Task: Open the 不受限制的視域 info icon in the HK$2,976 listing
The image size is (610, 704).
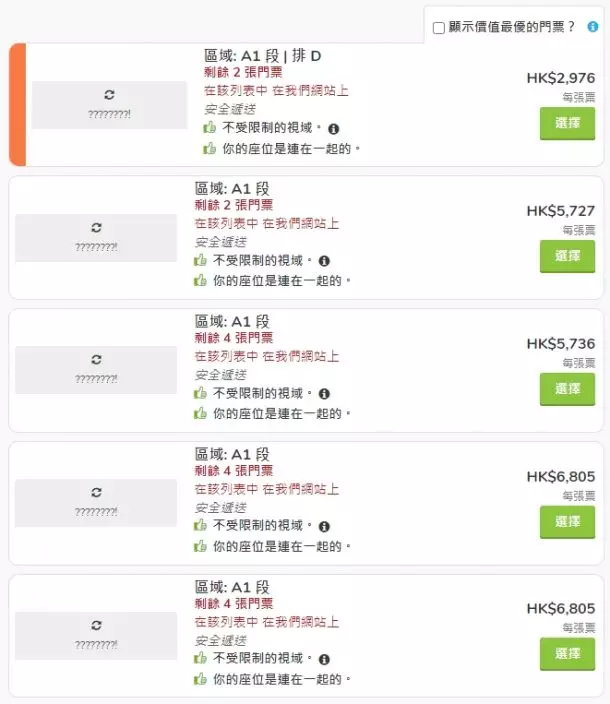Action: (334, 129)
